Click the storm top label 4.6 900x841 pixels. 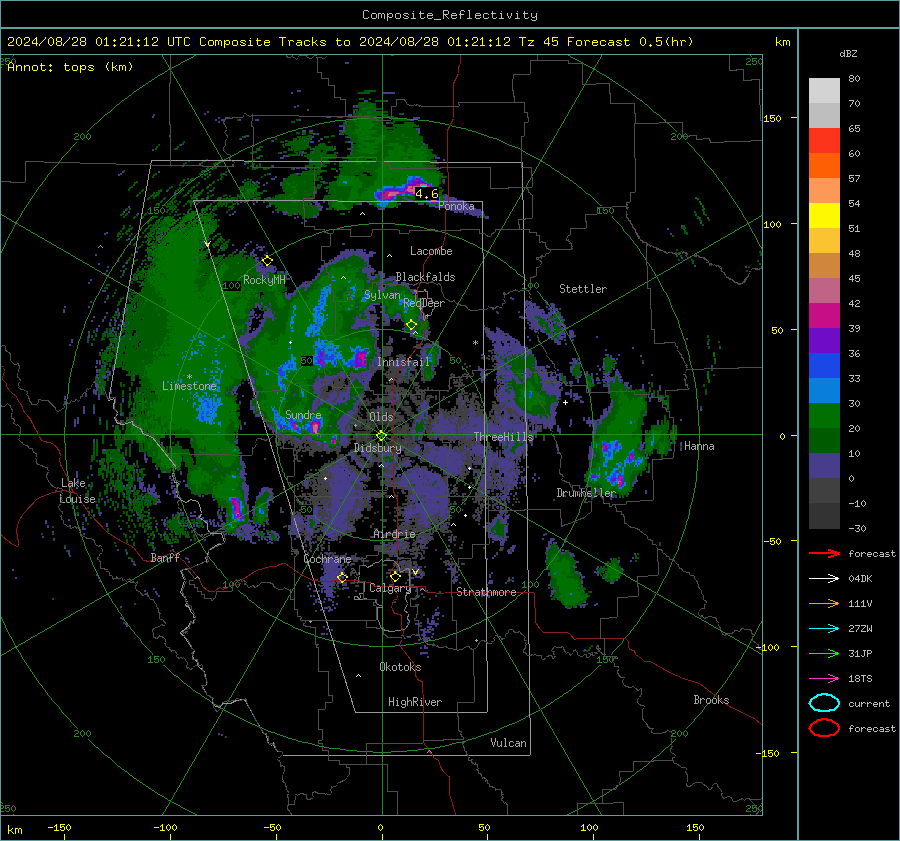[426, 193]
